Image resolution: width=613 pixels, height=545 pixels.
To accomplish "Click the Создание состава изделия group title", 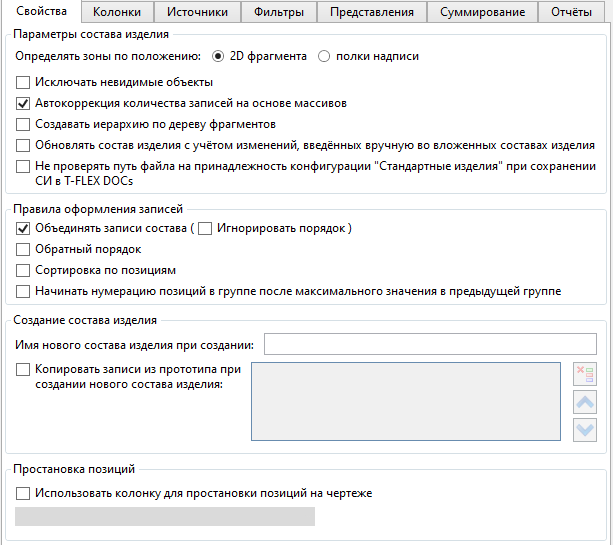I will [85, 320].
